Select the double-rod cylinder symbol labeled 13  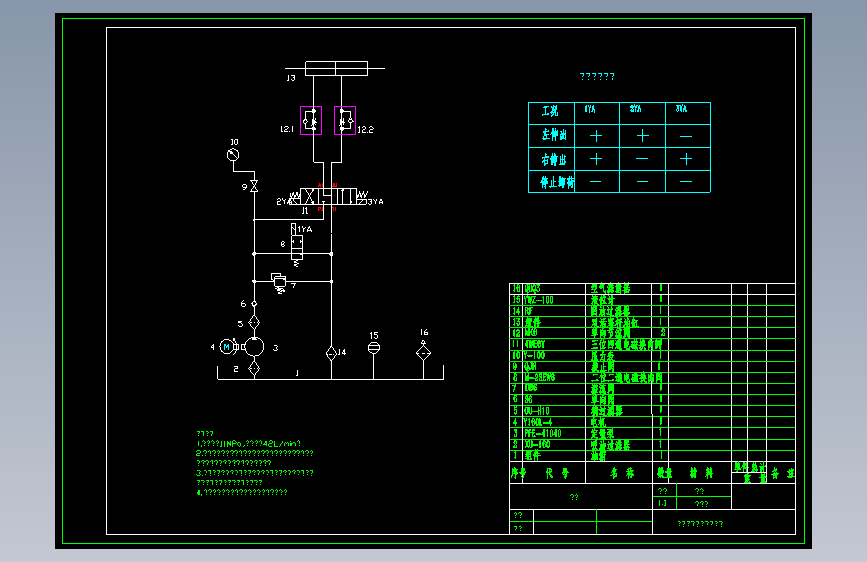(x=336, y=68)
